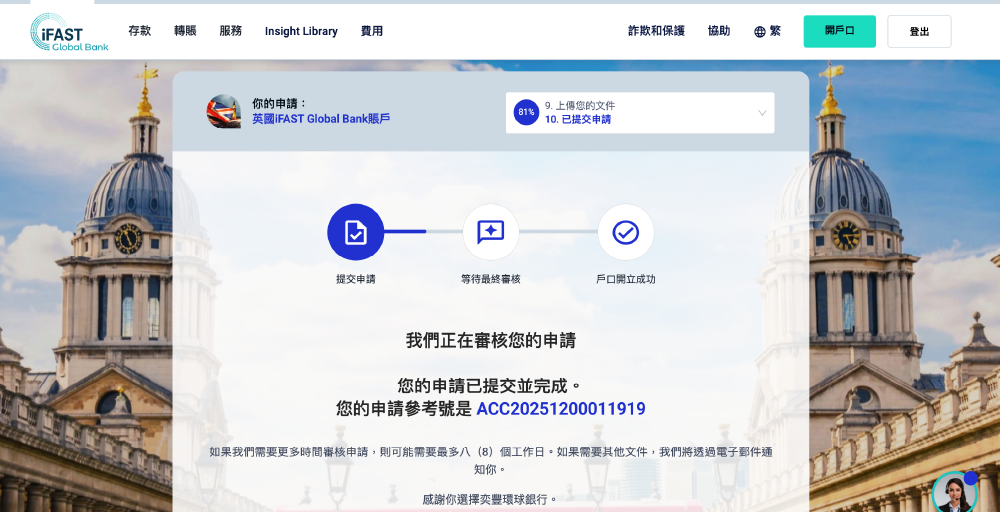
Task: Click the UK train application thumbnail
Action: [223, 112]
